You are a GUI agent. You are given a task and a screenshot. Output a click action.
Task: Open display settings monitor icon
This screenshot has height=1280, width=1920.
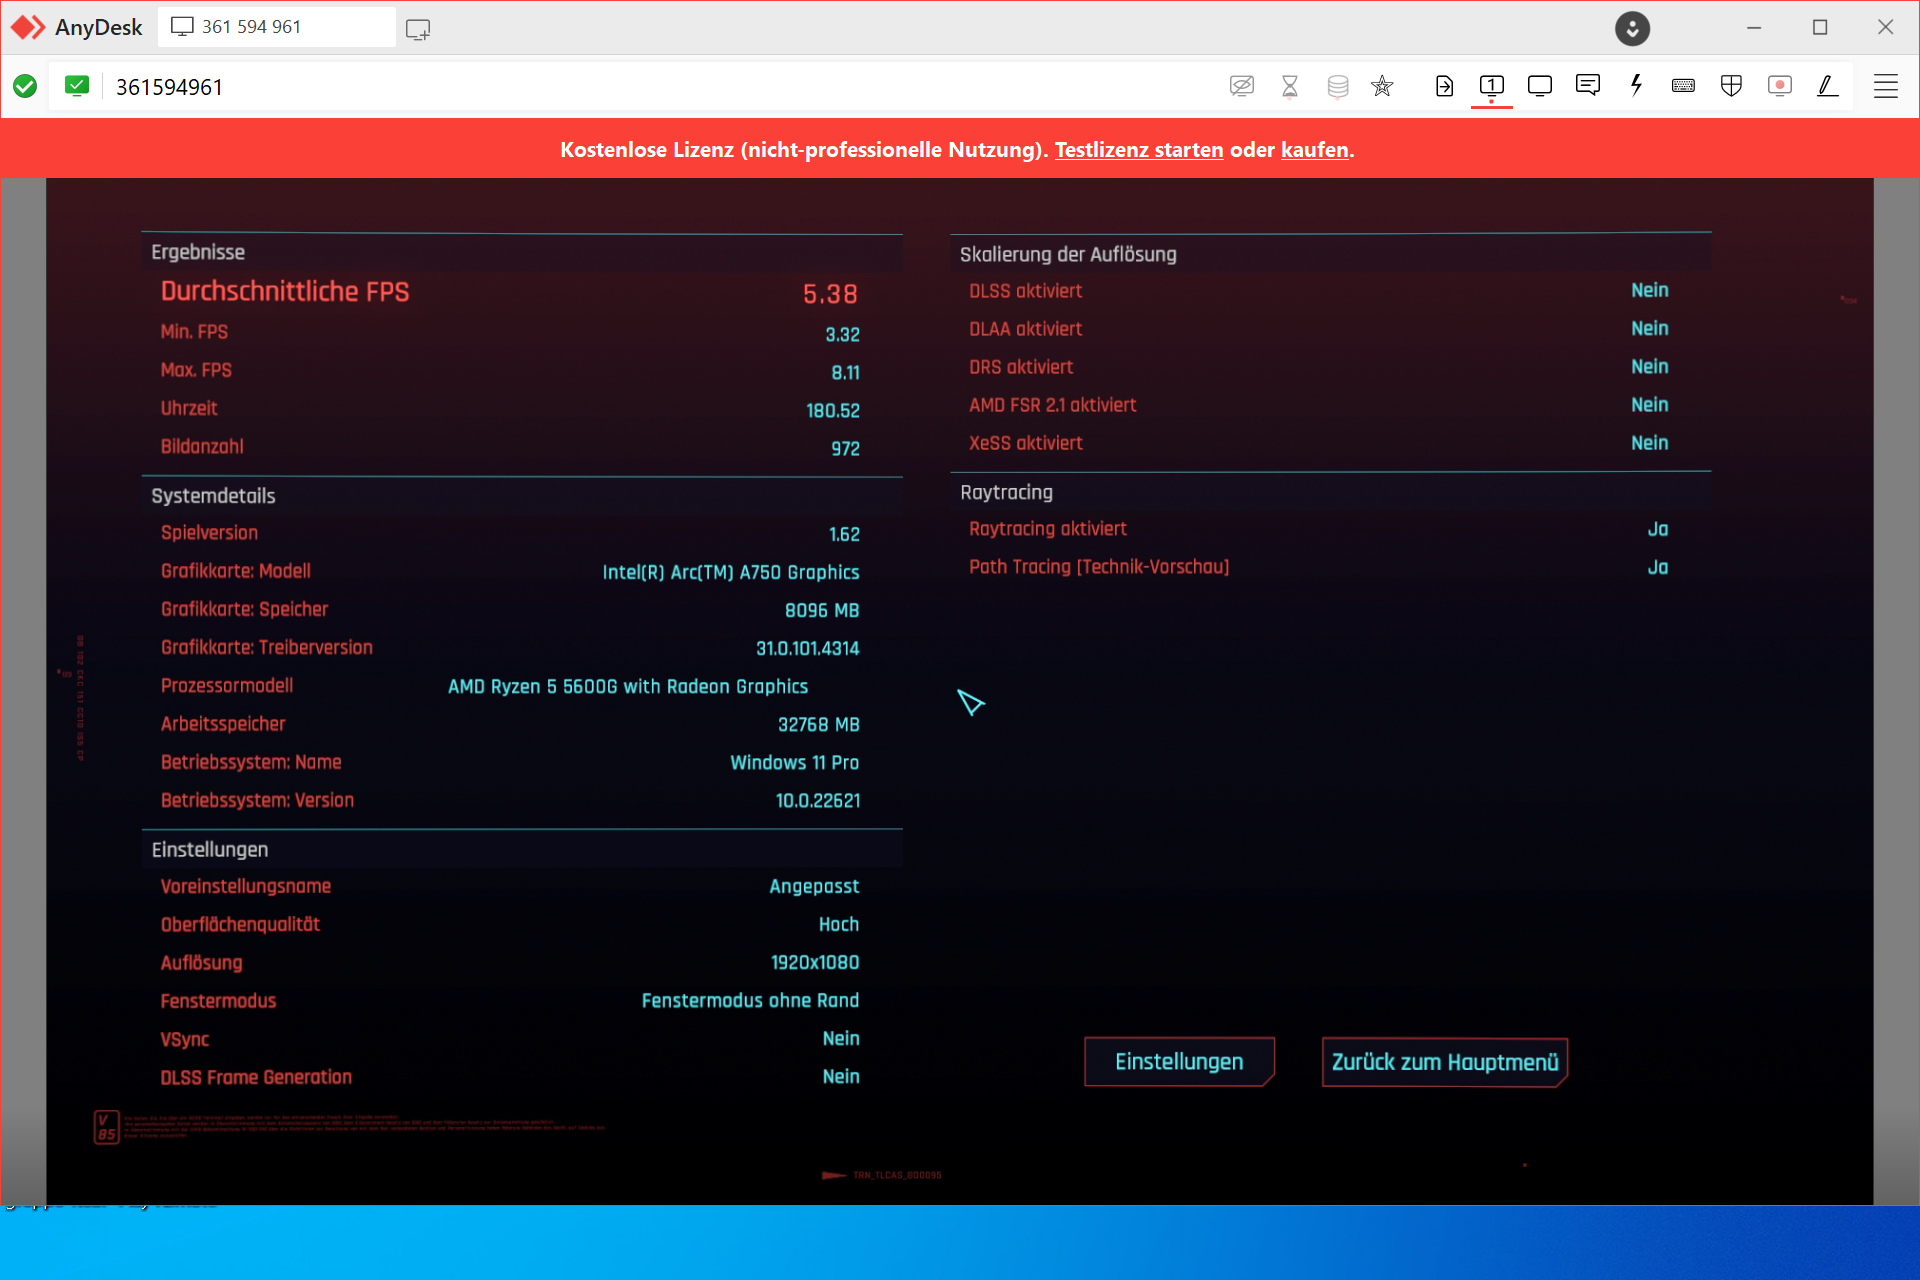1539,86
